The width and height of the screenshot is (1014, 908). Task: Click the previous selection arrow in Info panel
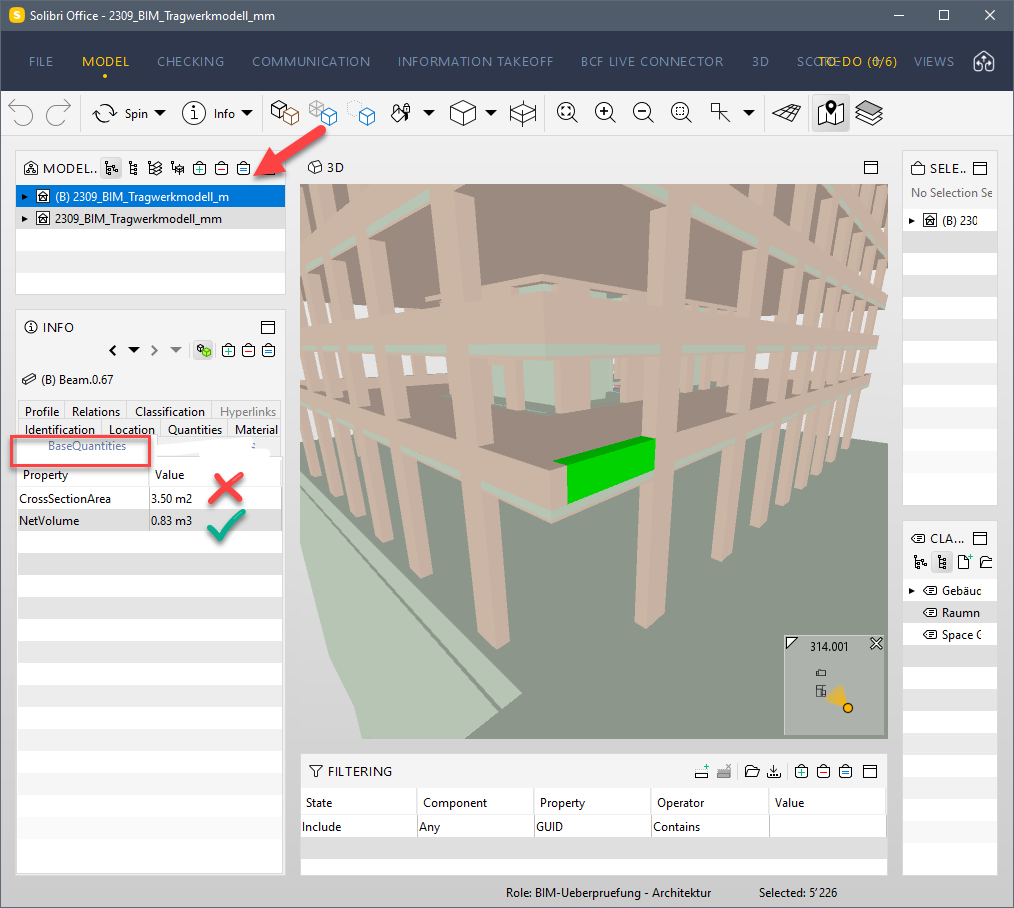(x=112, y=350)
